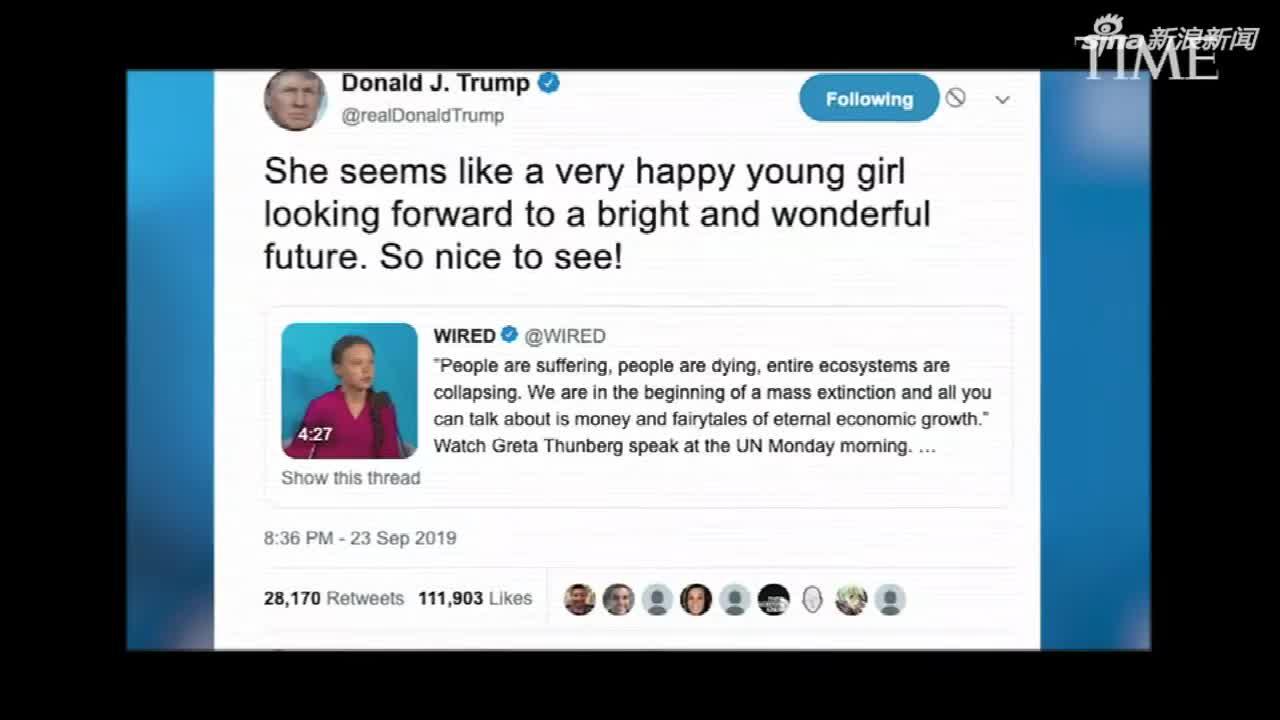
Task: Open the @WIRED handle link
Action: click(565, 336)
